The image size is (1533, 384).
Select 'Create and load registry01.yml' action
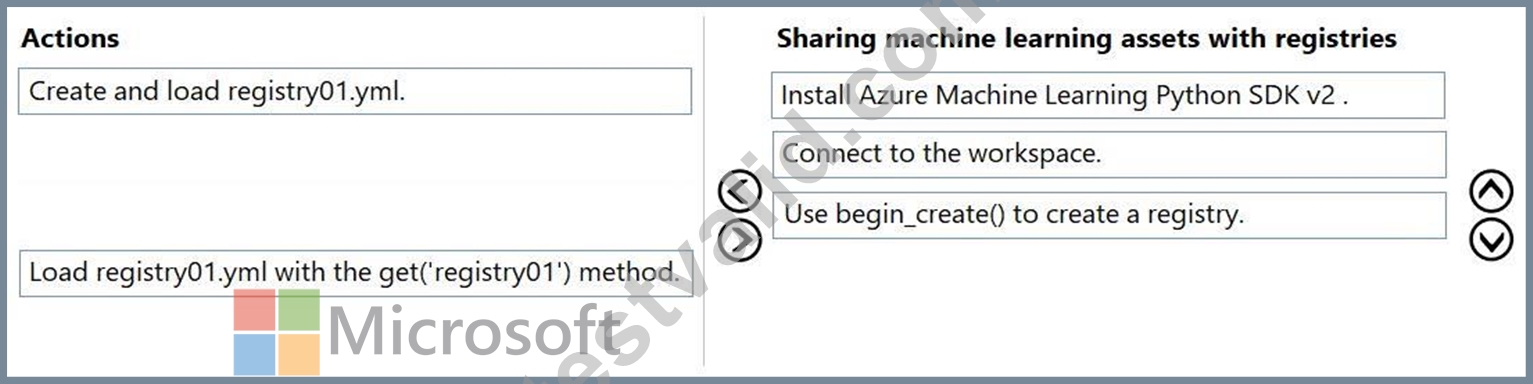pos(355,91)
